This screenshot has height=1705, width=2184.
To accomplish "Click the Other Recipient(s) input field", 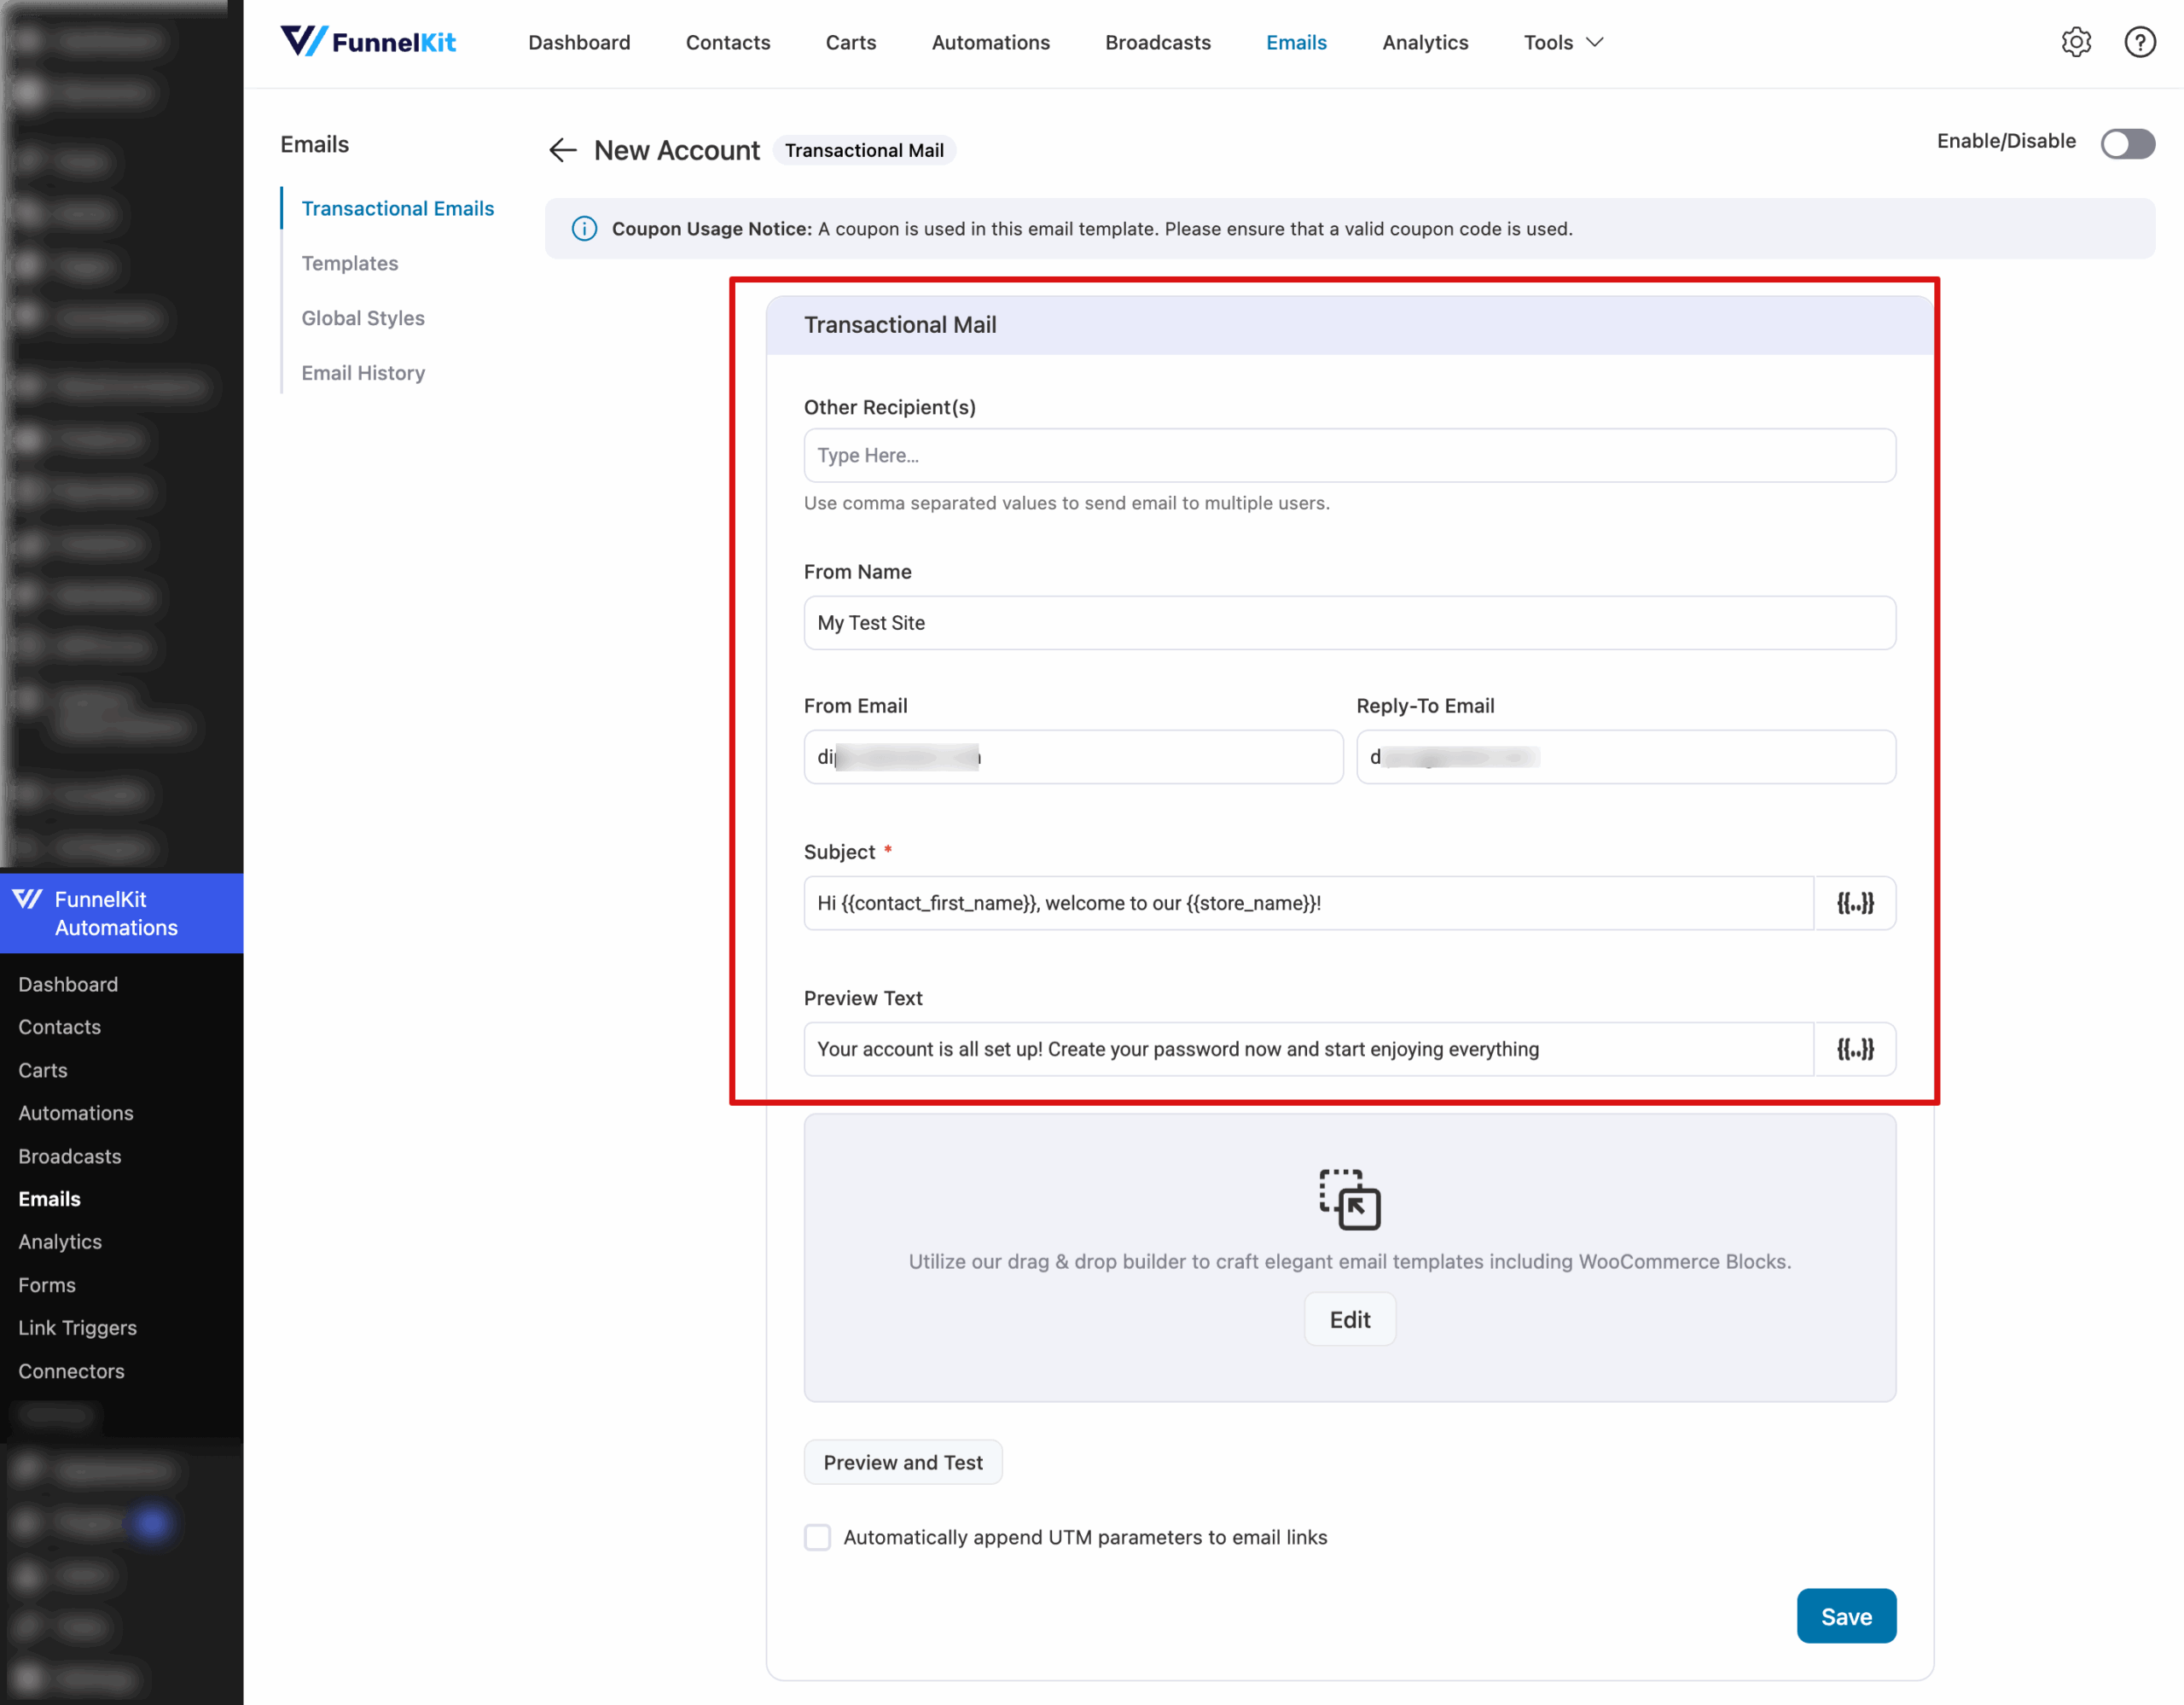I will (1349, 455).
